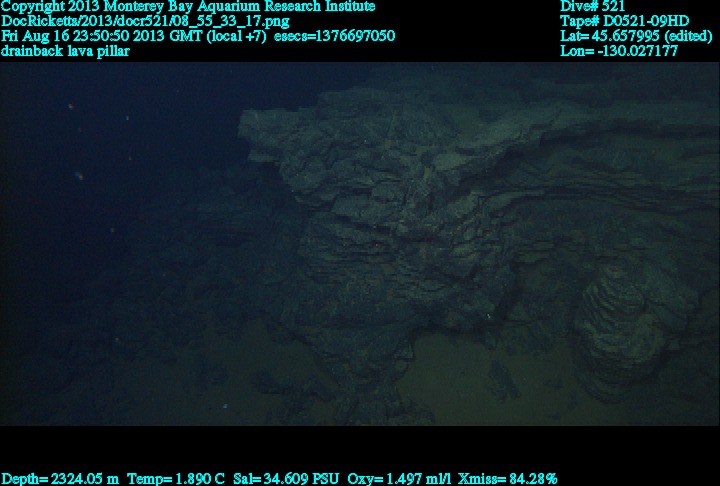This screenshot has height=486, width=720.
Task: Click the 'Tape# D0521-09HD' label
Action: coord(624,21)
